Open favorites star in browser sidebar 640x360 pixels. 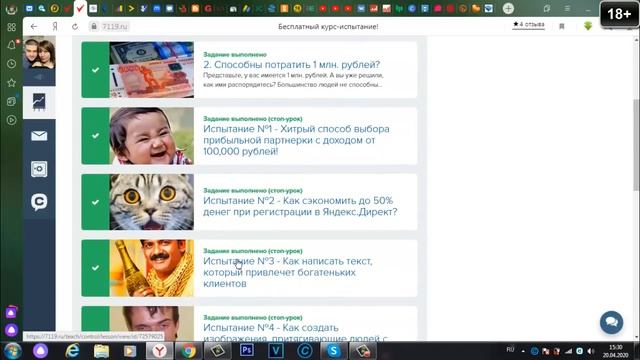coord(11,83)
